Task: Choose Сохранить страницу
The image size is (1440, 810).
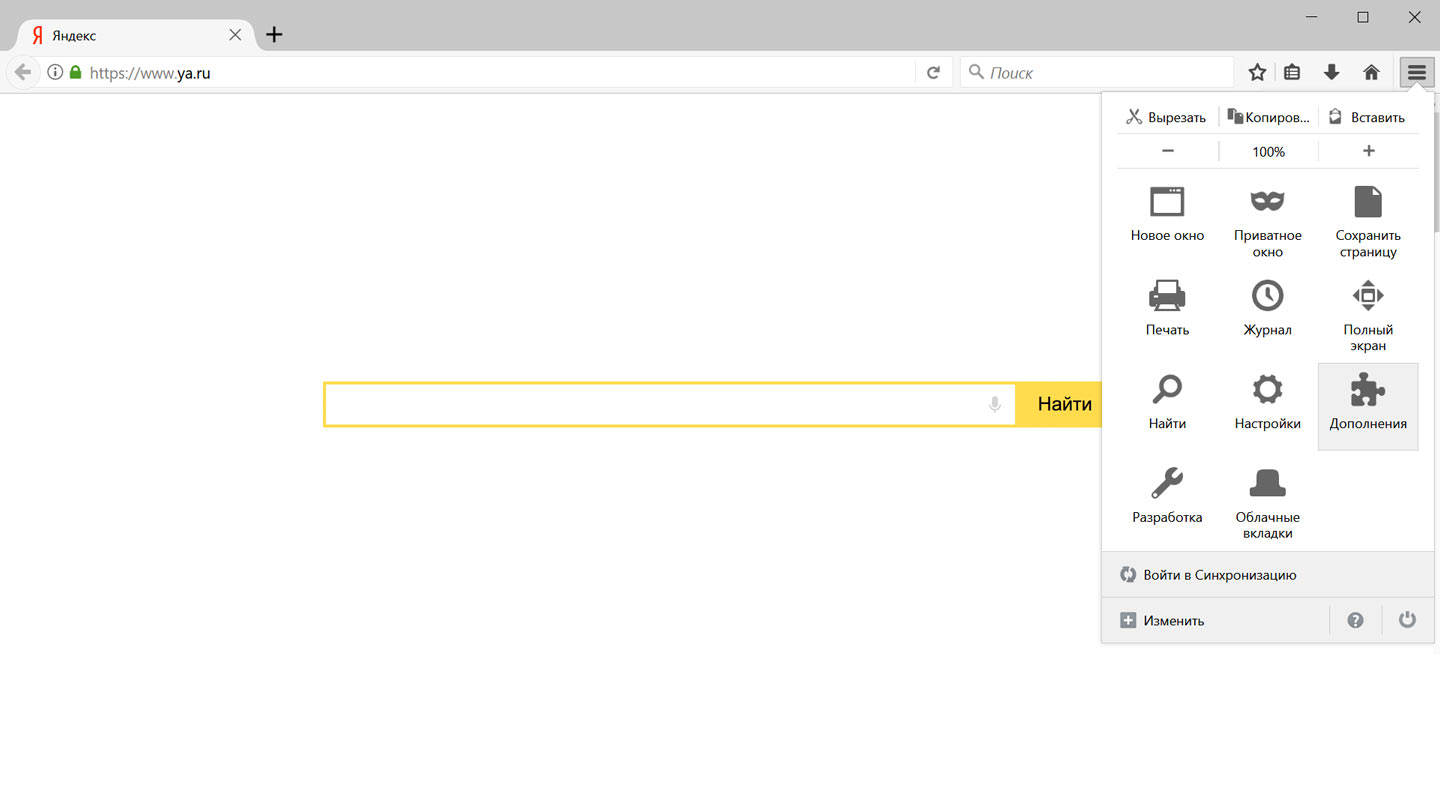Action: pyautogui.click(x=1367, y=222)
